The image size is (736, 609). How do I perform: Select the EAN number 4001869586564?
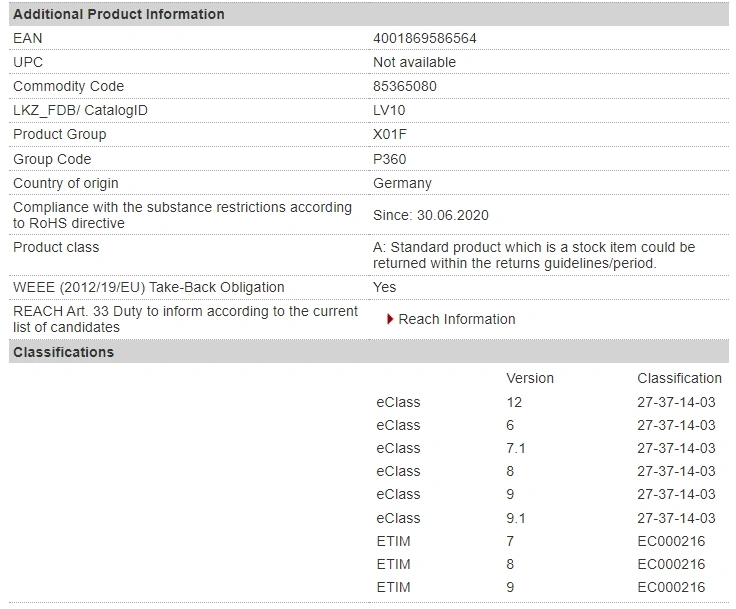(425, 38)
